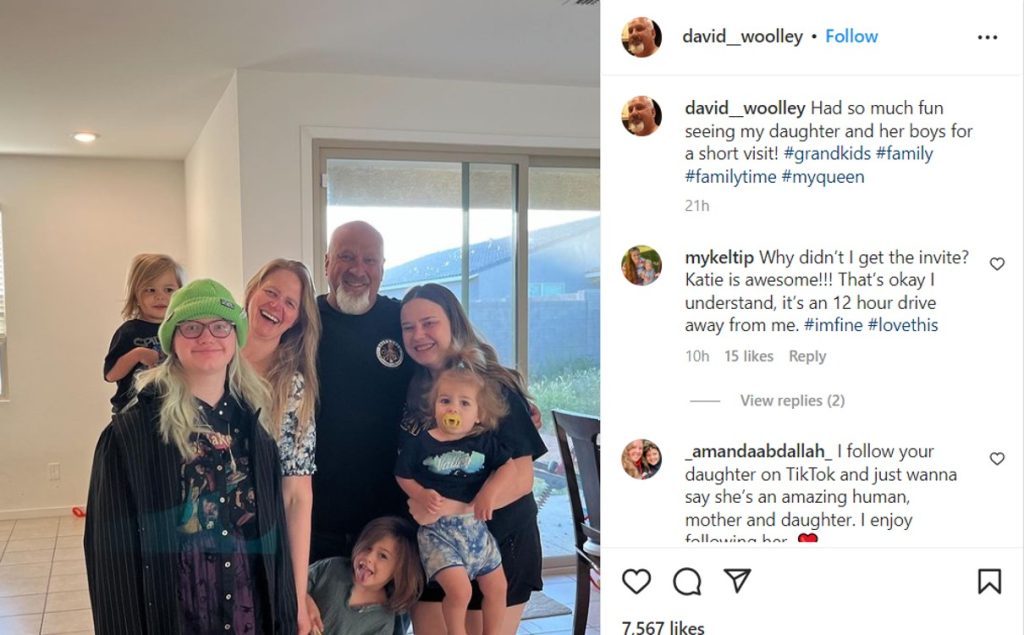View who gave 15 likes on comment
The width and height of the screenshot is (1024, 635).
tap(748, 356)
